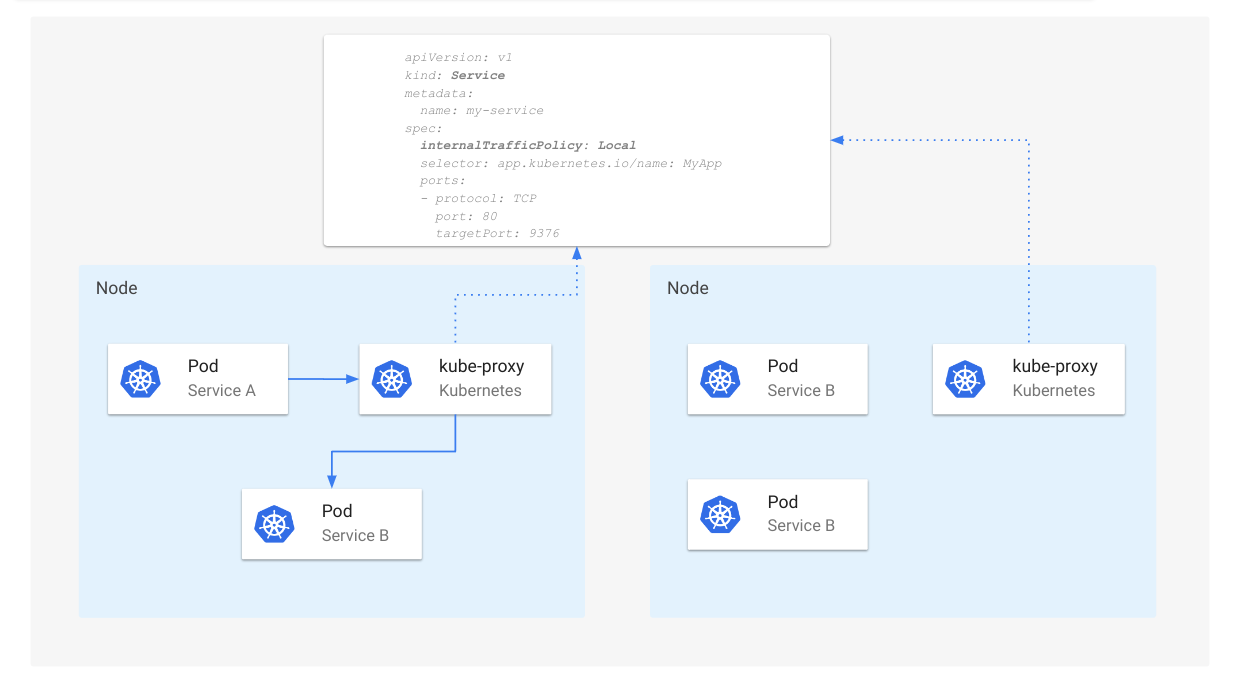Click the Kubernetes icon on upper-right Pod Service B

[720, 379]
